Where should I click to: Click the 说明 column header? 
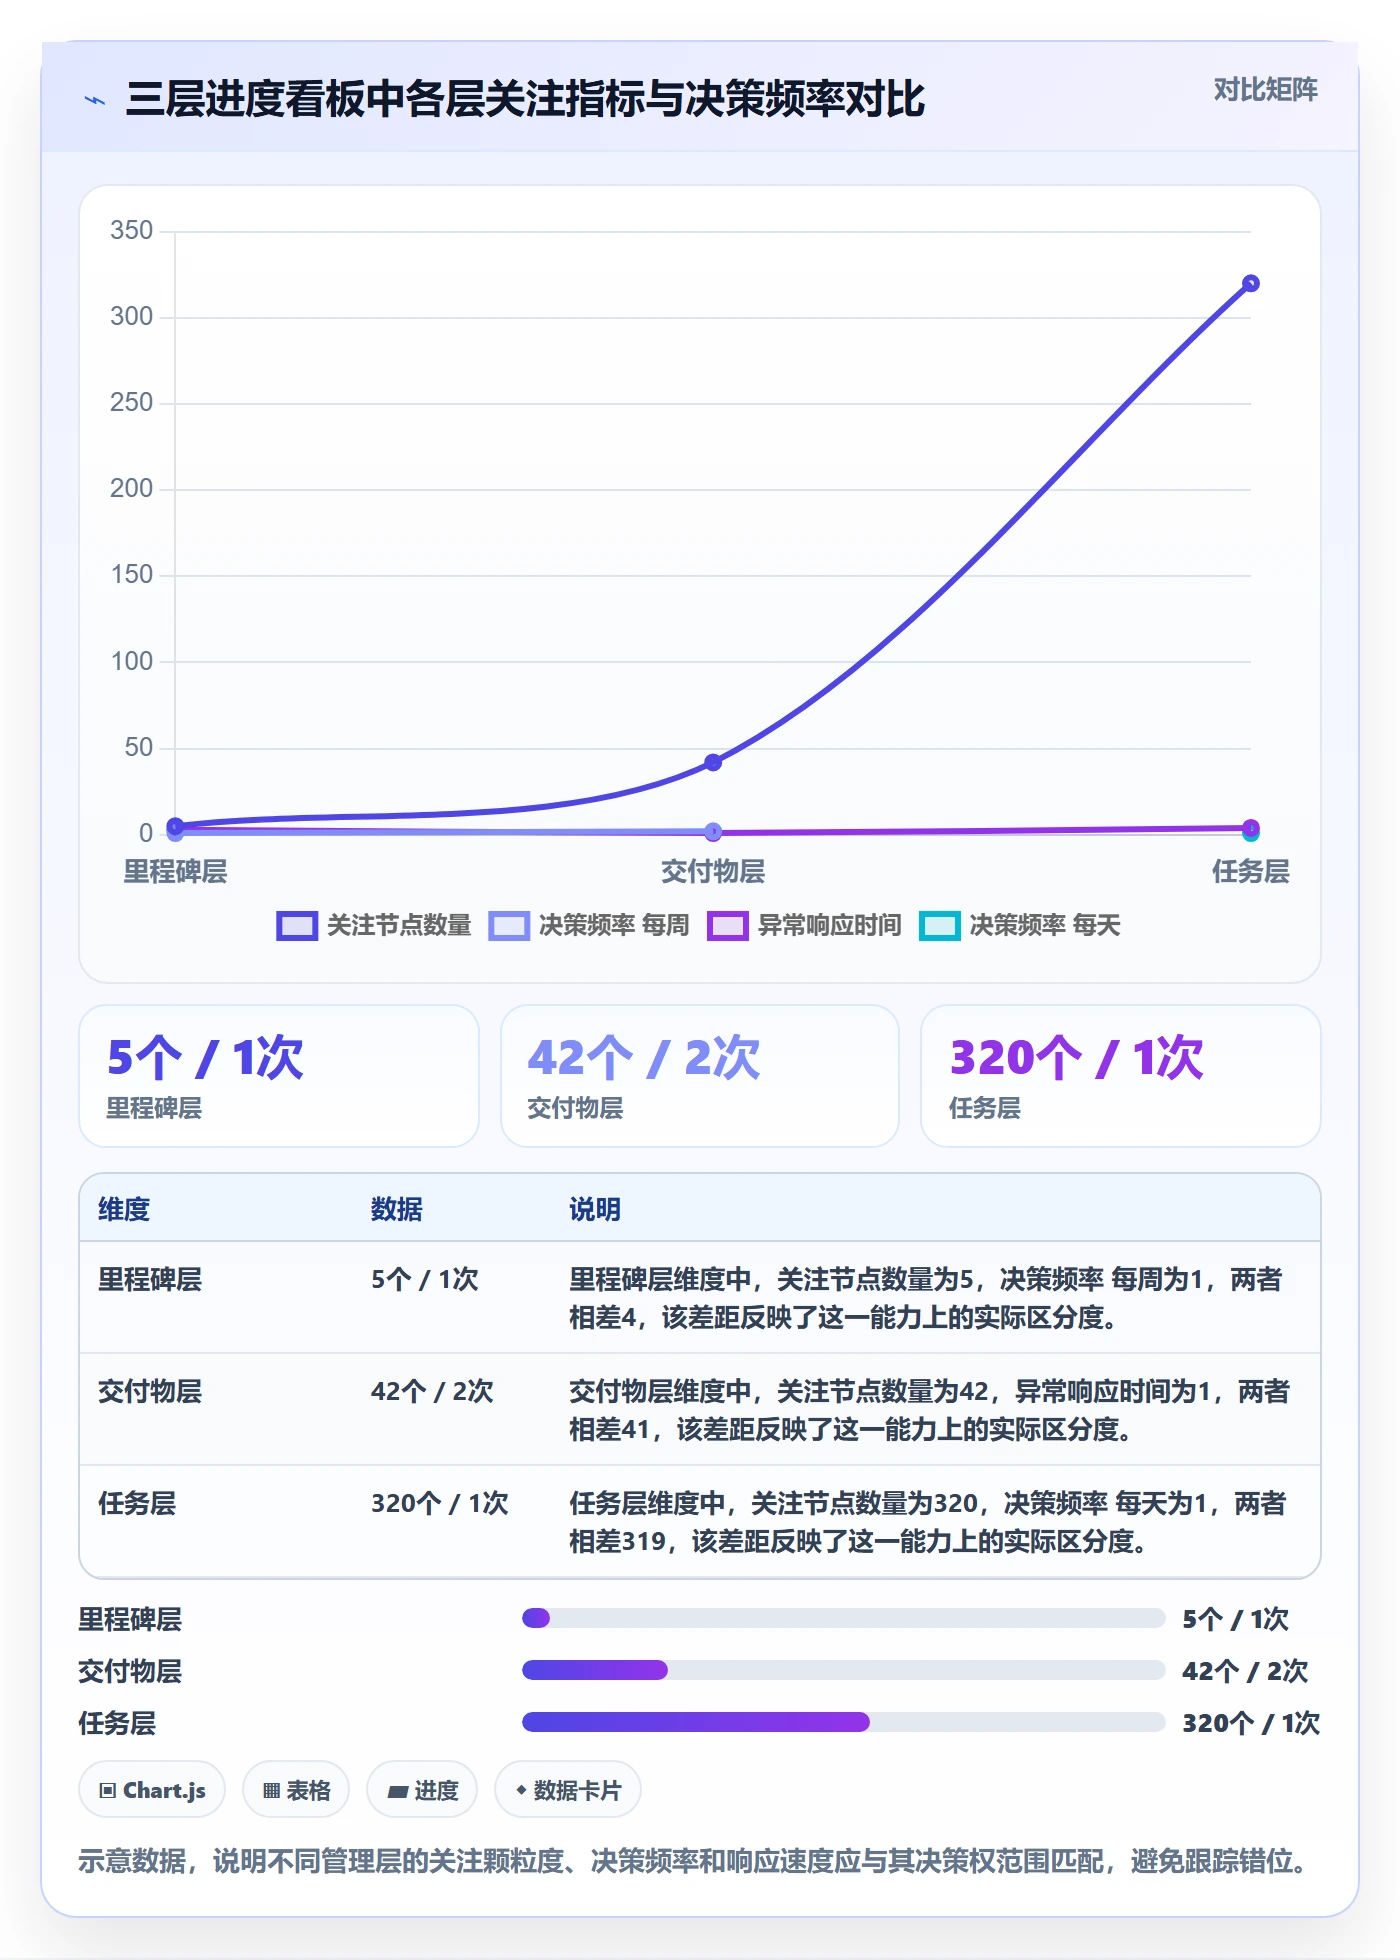pyautogui.click(x=595, y=1209)
